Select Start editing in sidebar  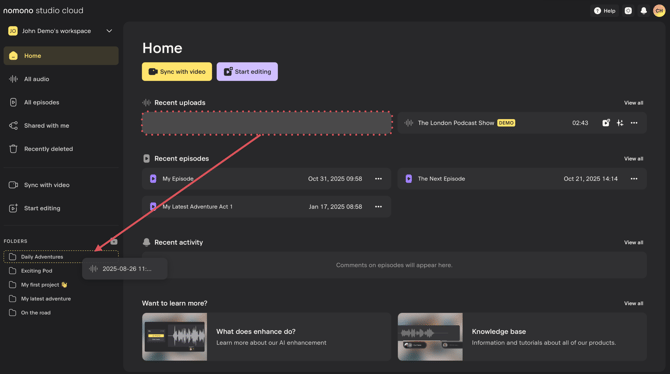[x=61, y=208]
